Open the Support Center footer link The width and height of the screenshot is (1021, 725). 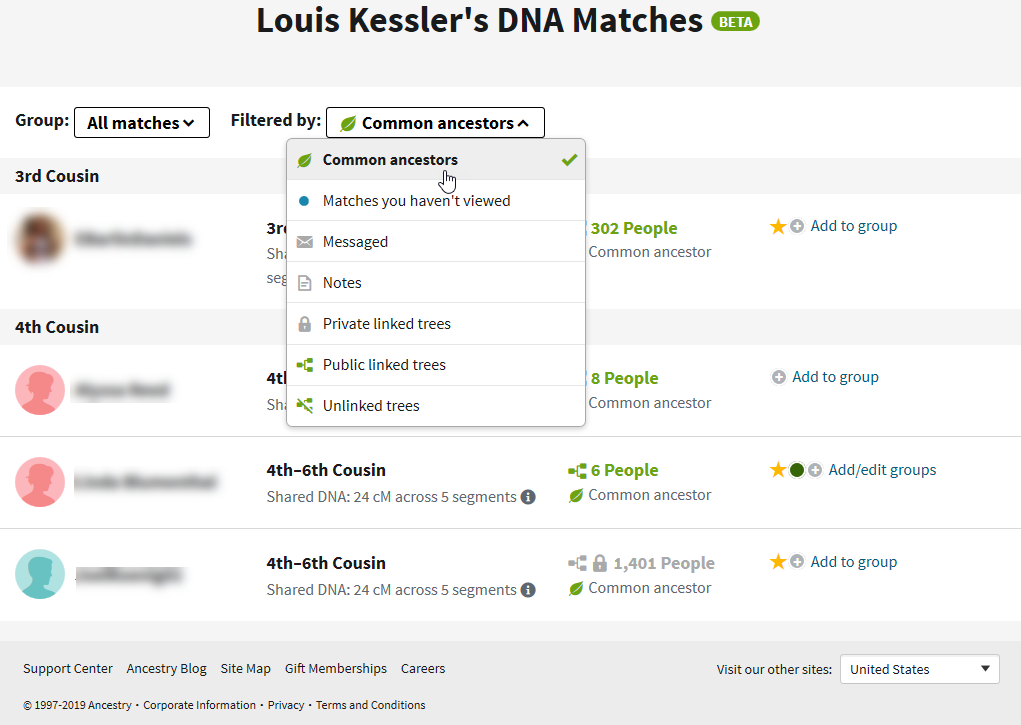coord(68,668)
